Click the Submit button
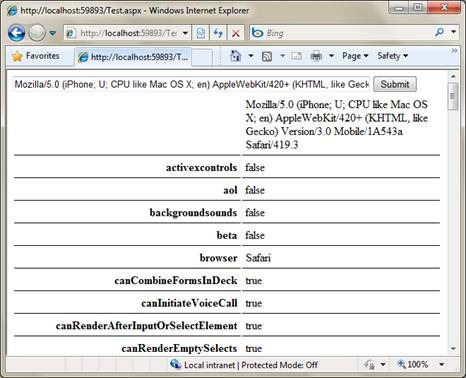 click(x=395, y=84)
